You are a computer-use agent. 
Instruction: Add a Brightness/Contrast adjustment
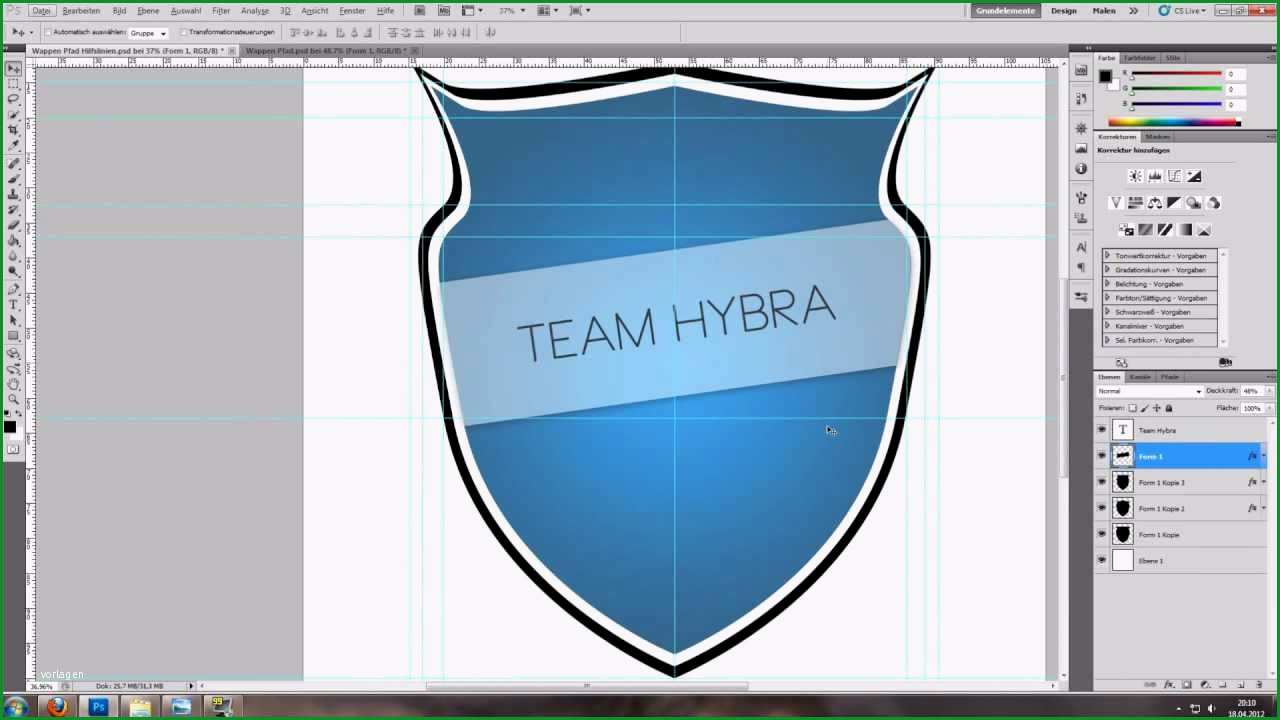coord(1135,176)
